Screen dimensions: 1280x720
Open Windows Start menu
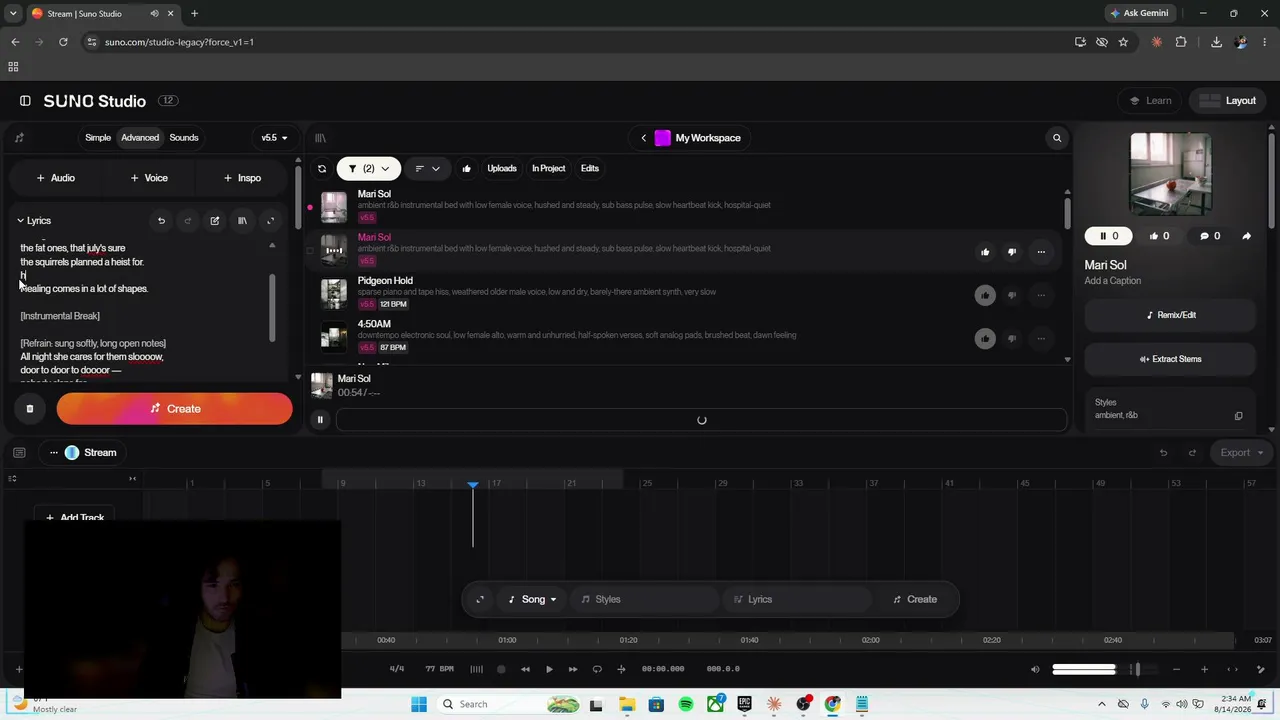(x=419, y=704)
